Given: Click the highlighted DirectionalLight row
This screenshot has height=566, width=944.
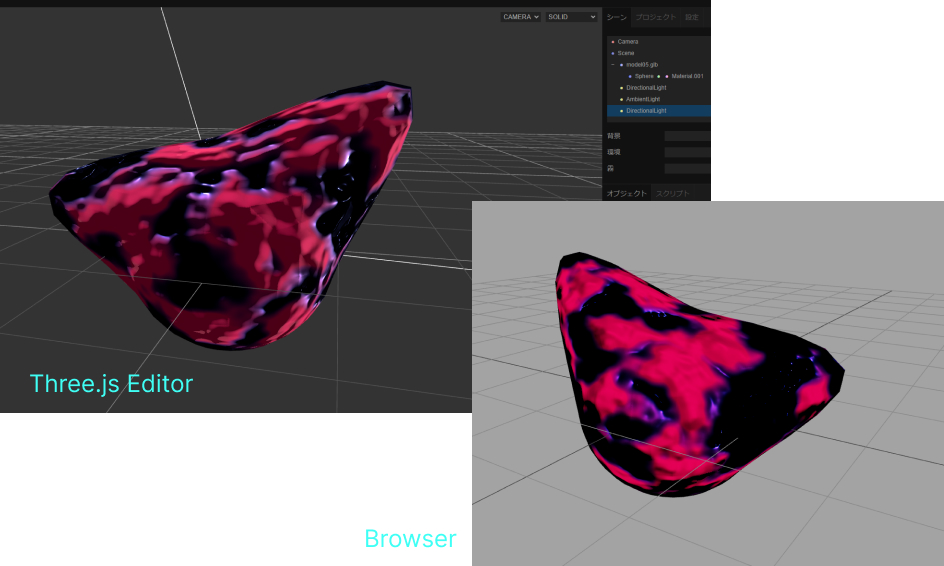Looking at the screenshot, I should tap(645, 111).
